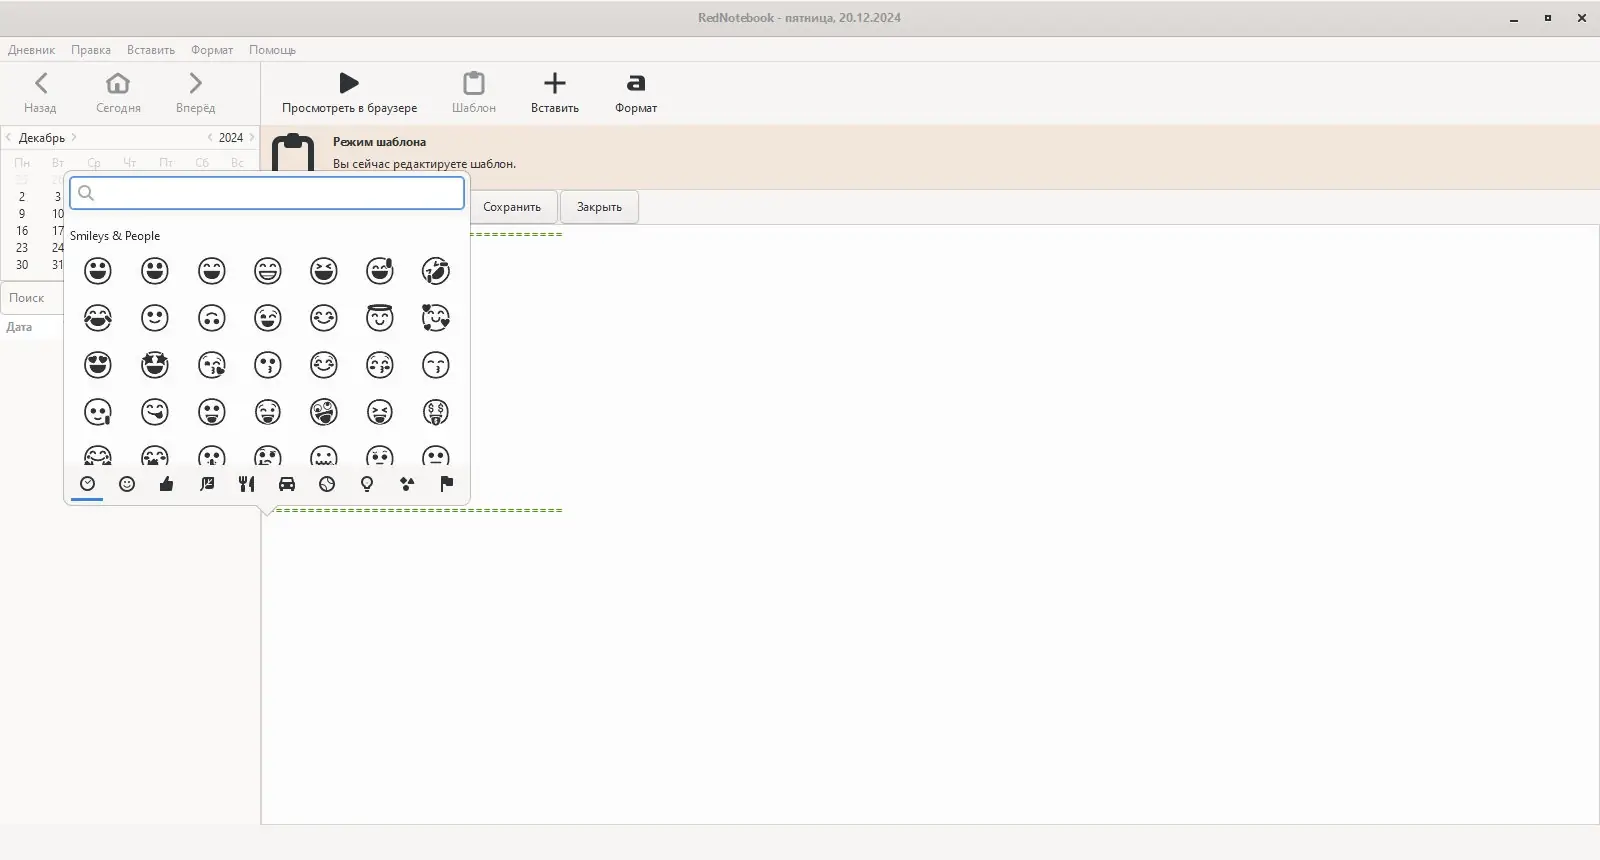Choose the money-mouth emoji with dollar eyes

coord(436,412)
